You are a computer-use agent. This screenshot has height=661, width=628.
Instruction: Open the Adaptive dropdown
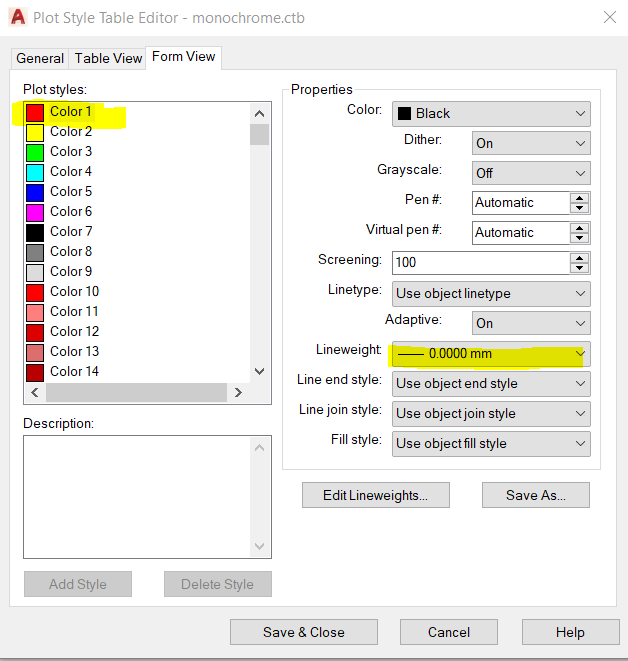coord(531,323)
